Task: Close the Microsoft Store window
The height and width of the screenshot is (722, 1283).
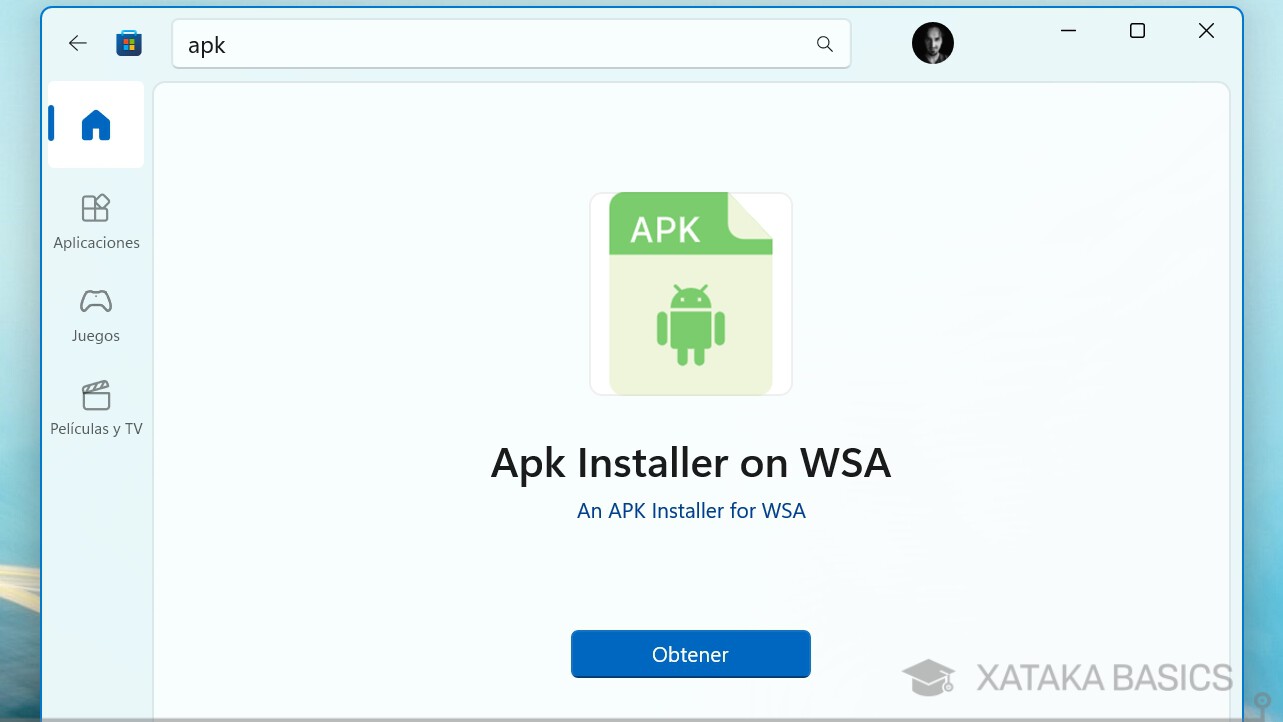Action: (x=1206, y=30)
